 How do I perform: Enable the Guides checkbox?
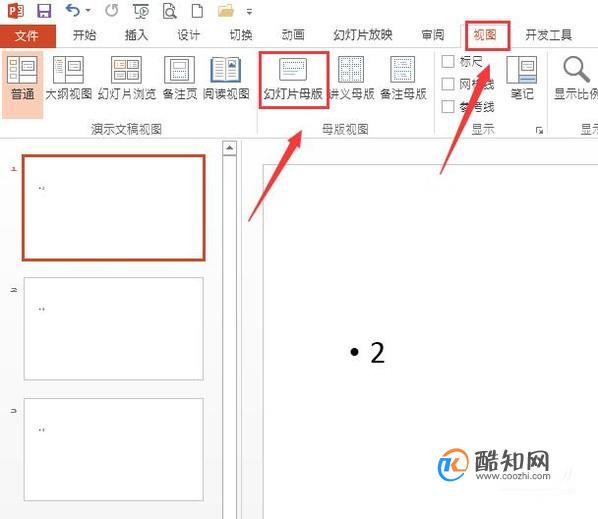point(448,106)
